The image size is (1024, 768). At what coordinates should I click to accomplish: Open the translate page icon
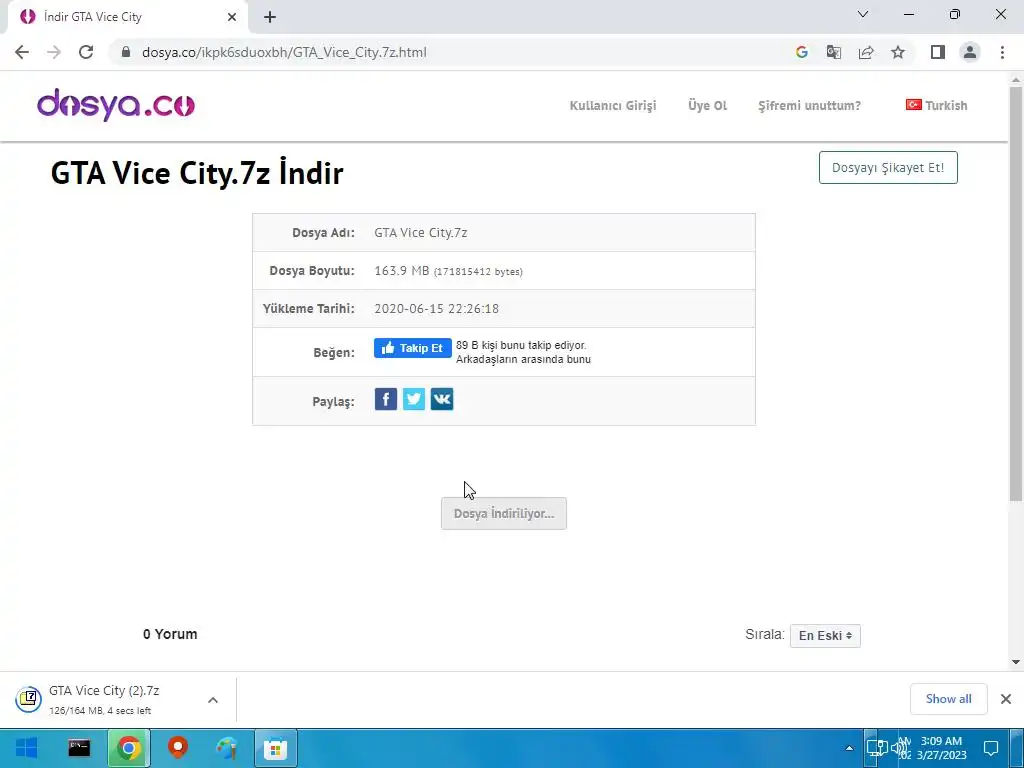click(x=833, y=52)
